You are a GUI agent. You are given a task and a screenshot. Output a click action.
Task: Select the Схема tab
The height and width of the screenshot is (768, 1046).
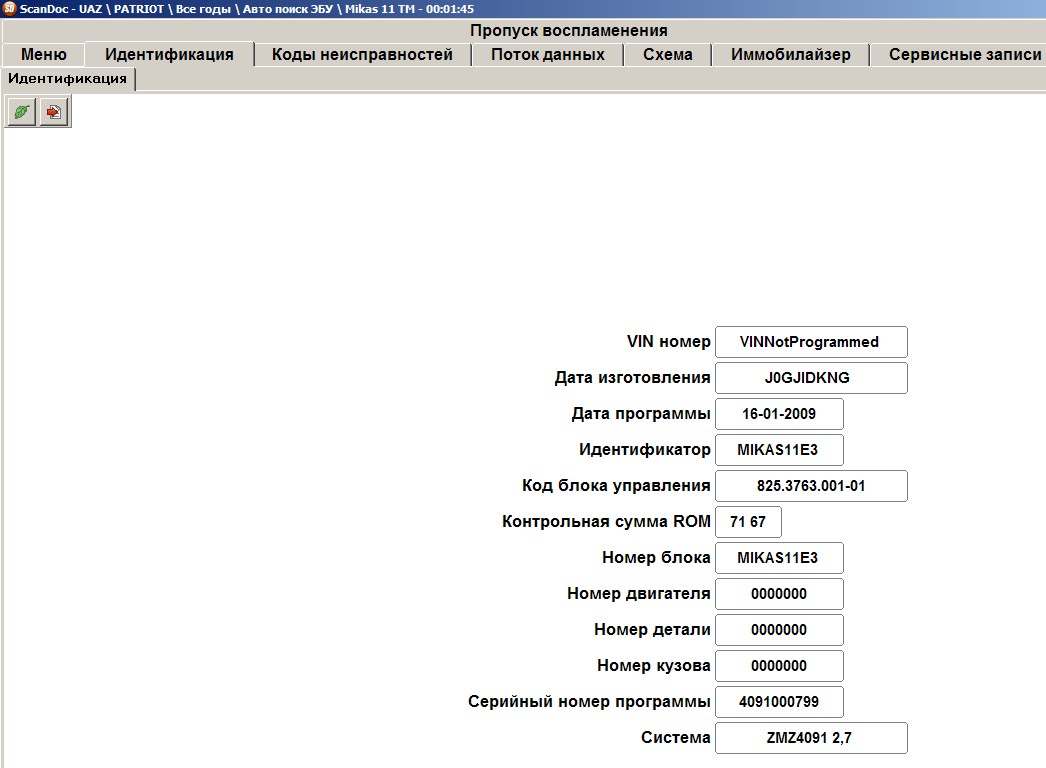667,55
